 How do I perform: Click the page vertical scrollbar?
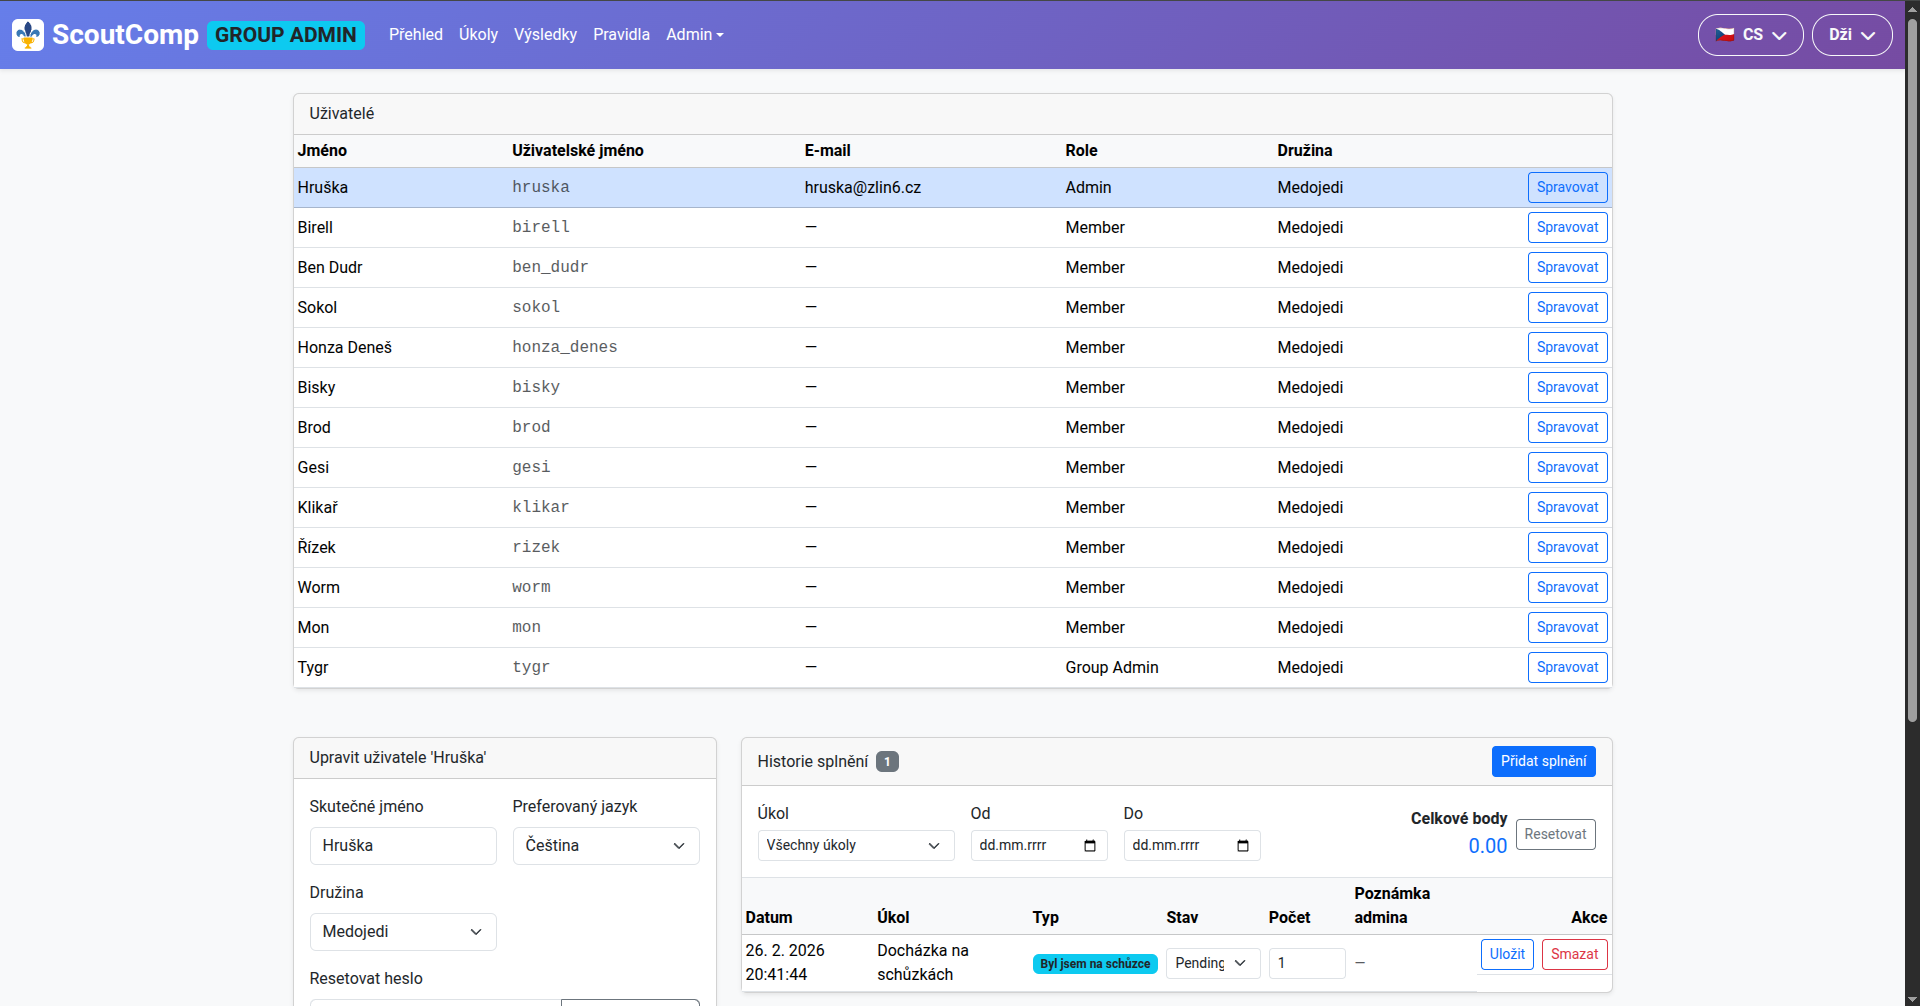pyautogui.click(x=1912, y=400)
